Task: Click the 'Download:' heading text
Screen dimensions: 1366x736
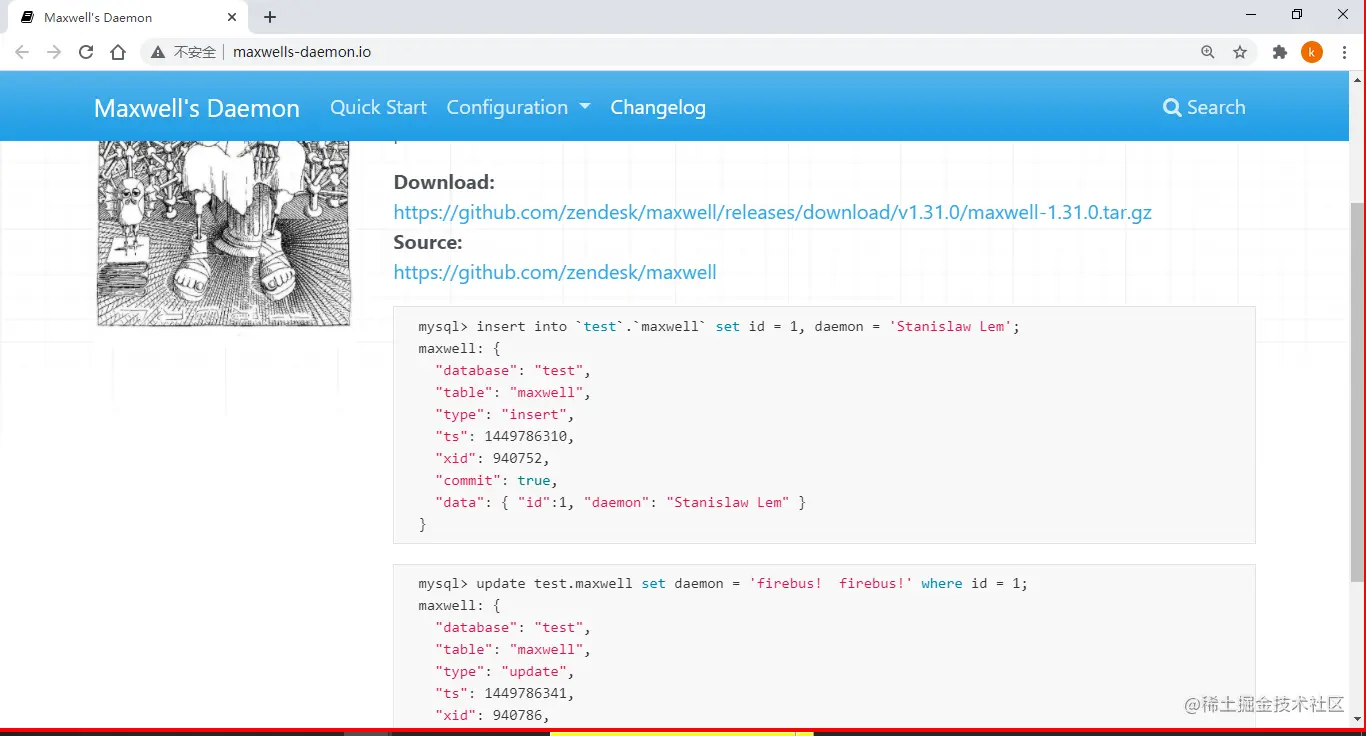Action: (444, 182)
